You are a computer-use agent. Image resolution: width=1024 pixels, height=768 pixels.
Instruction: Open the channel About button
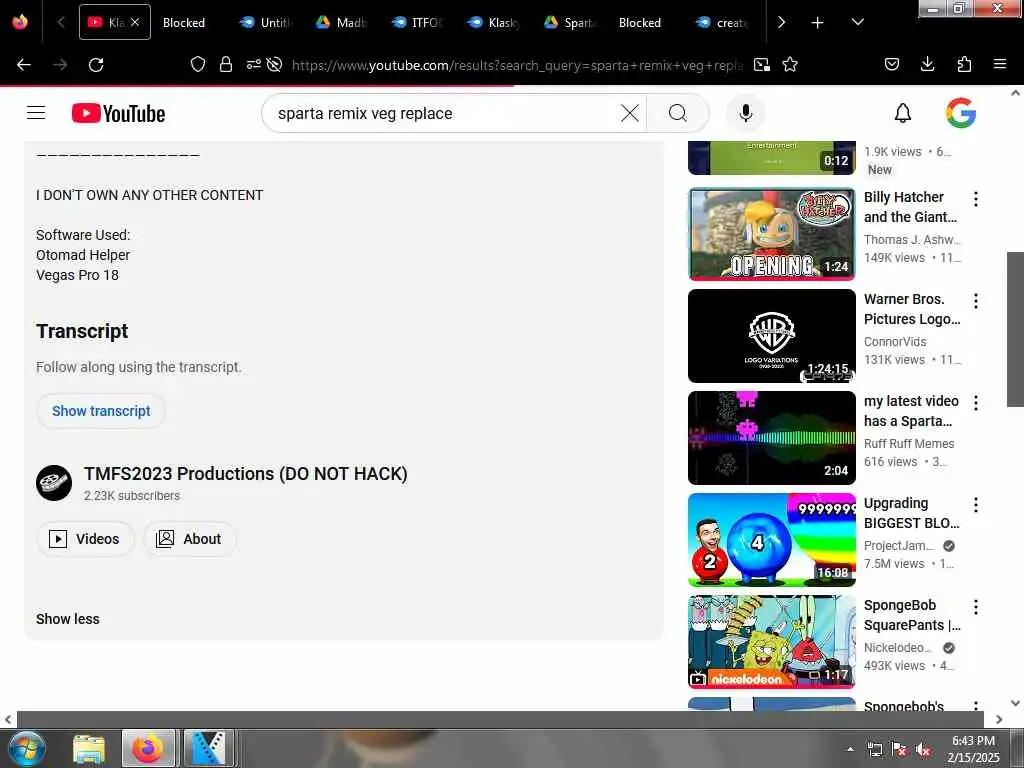pos(189,539)
